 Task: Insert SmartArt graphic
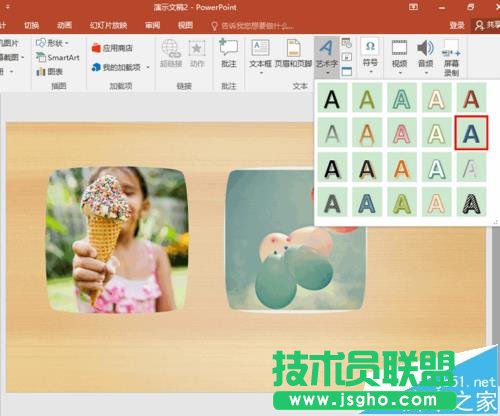(58, 57)
